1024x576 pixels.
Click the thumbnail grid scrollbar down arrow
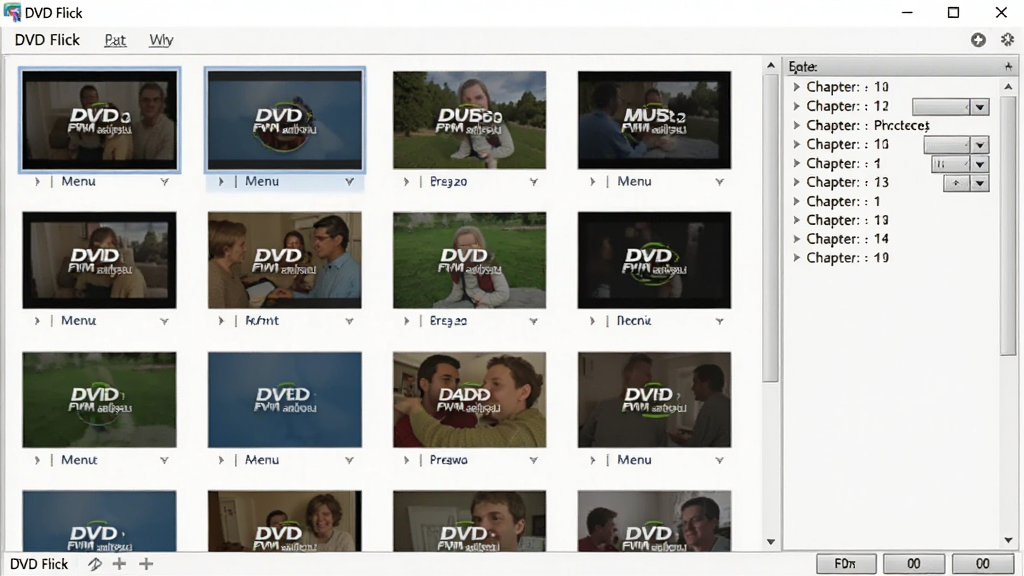click(771, 541)
